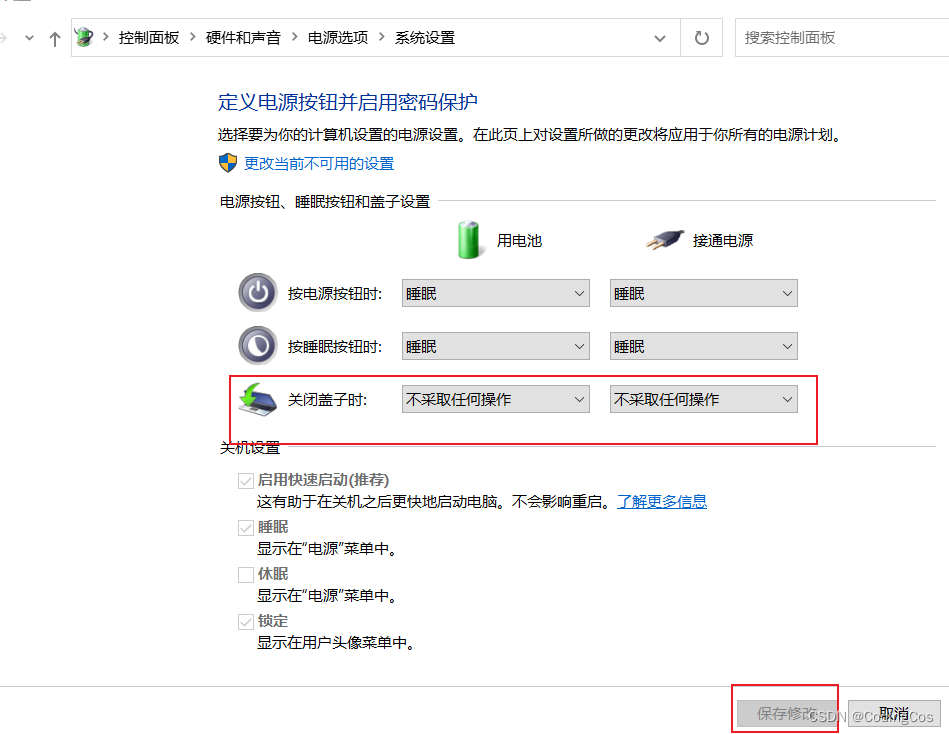Image resolution: width=949 pixels, height=734 pixels.
Task: Toggle the 睡眠 checkbox under 关机设置
Action: pos(246,526)
